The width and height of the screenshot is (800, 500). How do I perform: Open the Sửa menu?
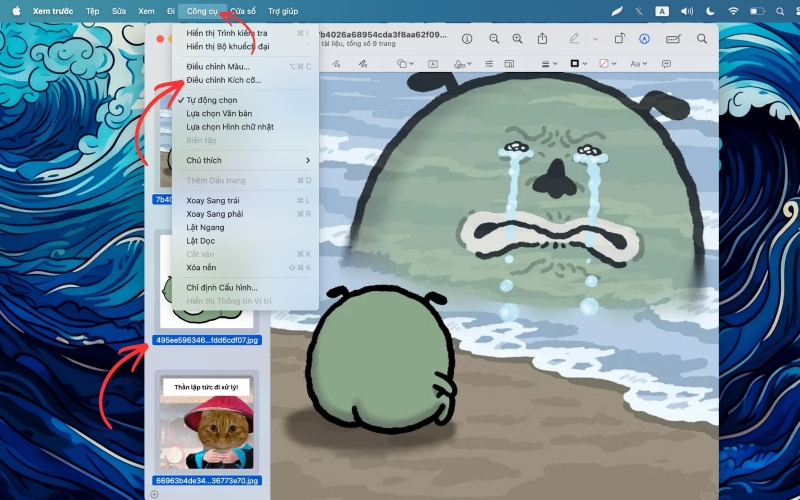coord(119,11)
